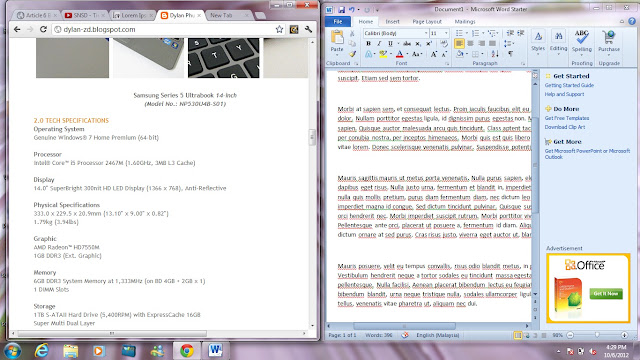The height and width of the screenshot is (360, 640).
Task: Switch to Print Layout view in status bar
Action: 518,335
